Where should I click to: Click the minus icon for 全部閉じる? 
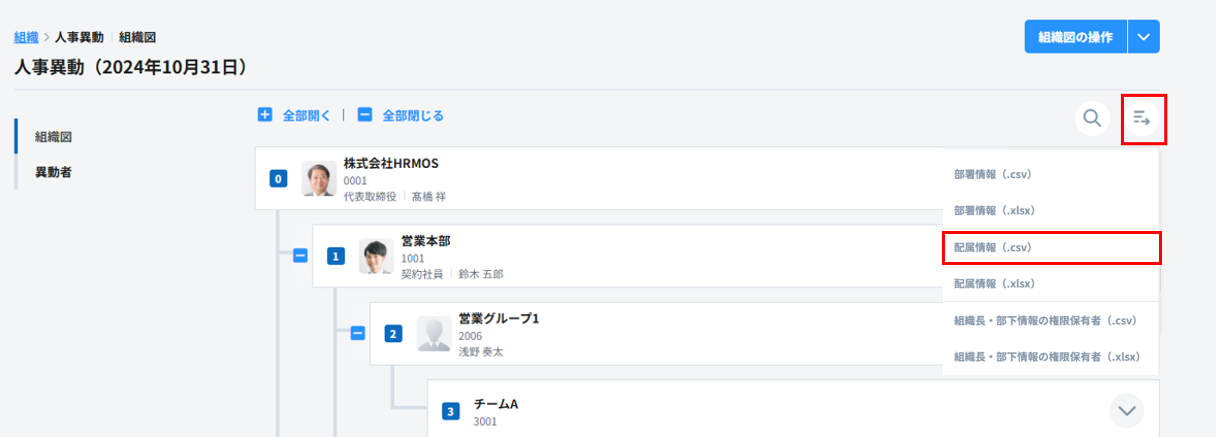click(x=365, y=115)
